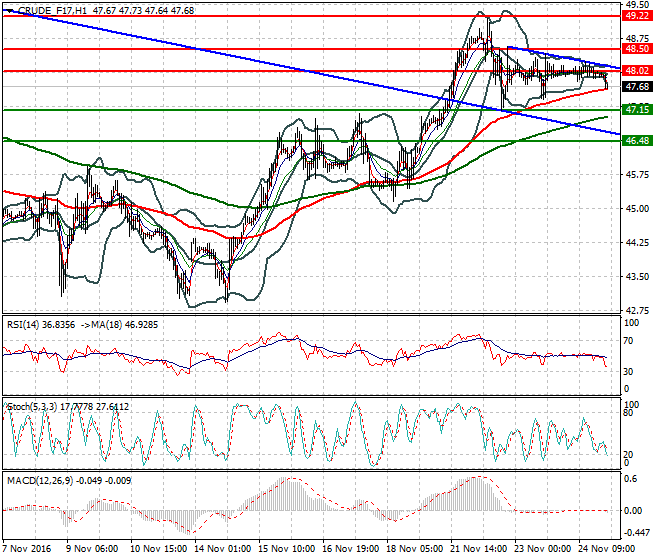Click the 10 Nov 15:00 time label

159,549
